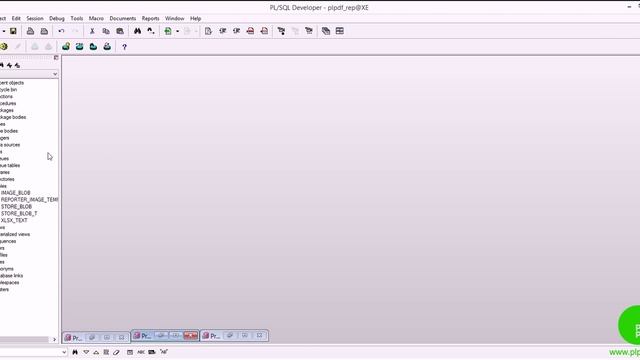Screen dimensions: 640x360
Task: Open Help with question mark icon
Action: pyautogui.click(x=124, y=47)
